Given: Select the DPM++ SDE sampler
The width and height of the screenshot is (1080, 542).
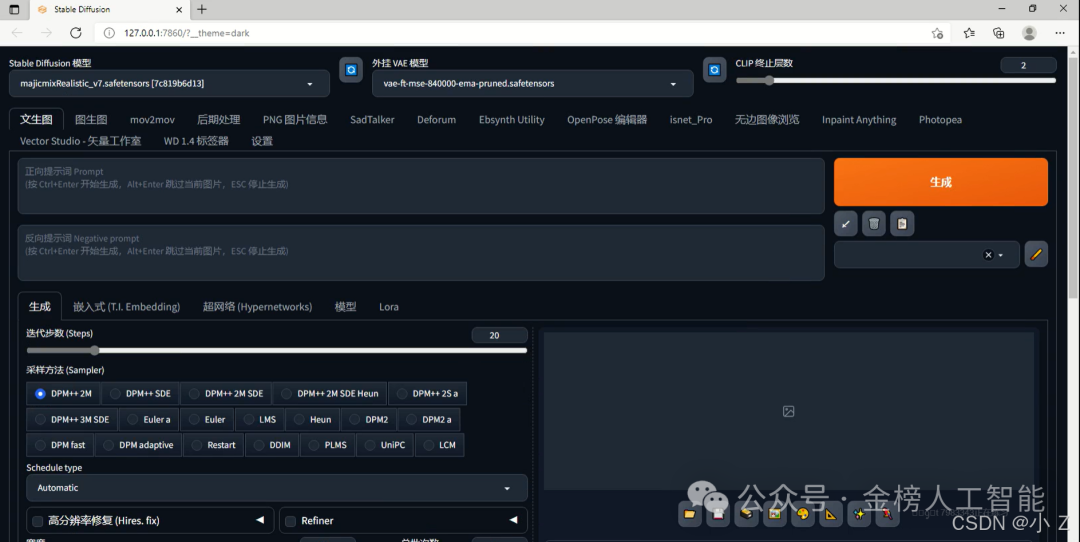Looking at the screenshot, I should tap(141, 393).
